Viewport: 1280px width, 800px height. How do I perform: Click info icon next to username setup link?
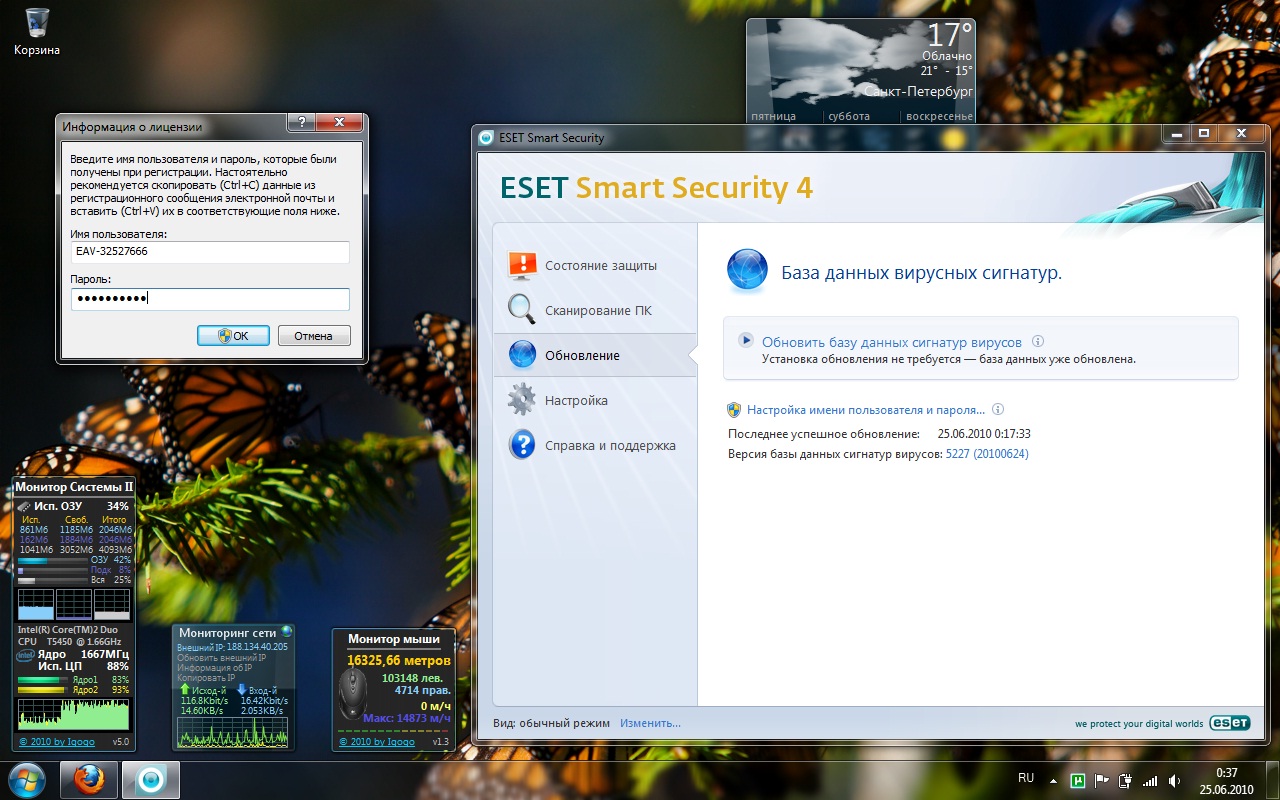997,410
